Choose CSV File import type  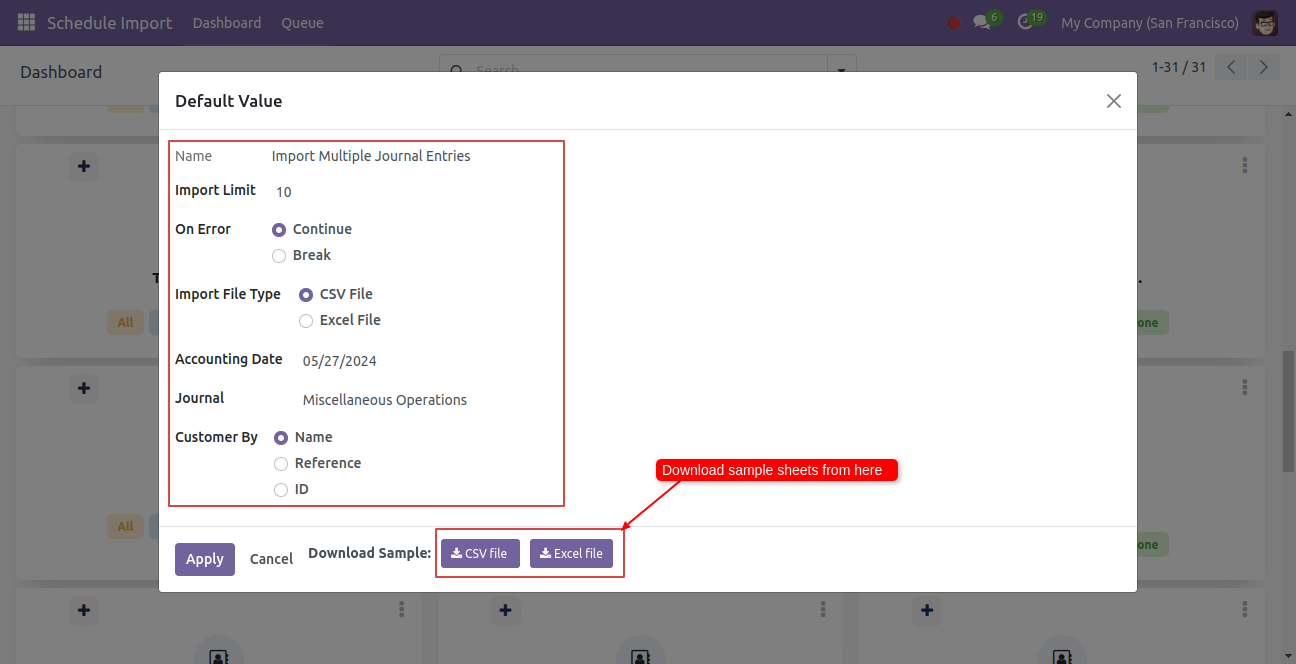[x=306, y=295]
